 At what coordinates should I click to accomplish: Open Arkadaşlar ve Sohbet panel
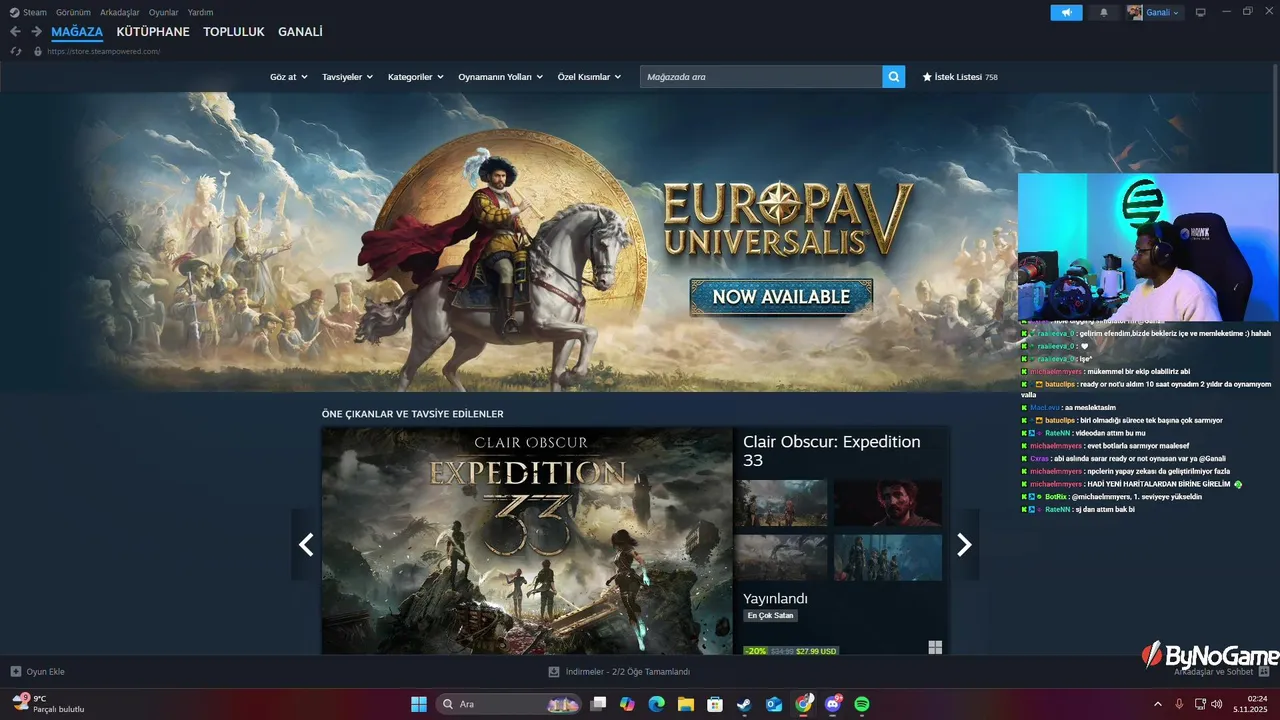pos(1222,672)
